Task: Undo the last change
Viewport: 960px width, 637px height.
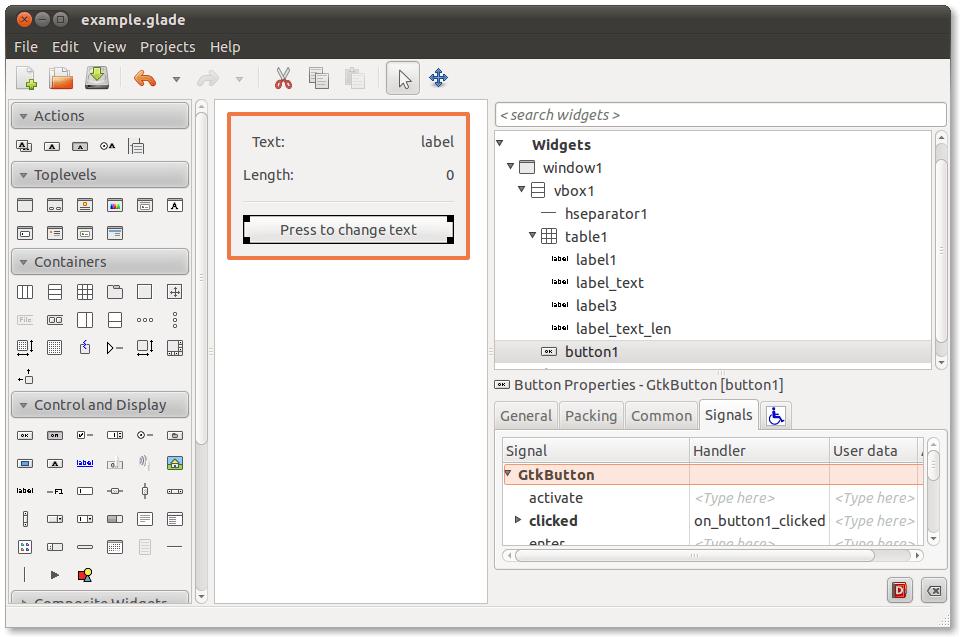Action: point(143,78)
